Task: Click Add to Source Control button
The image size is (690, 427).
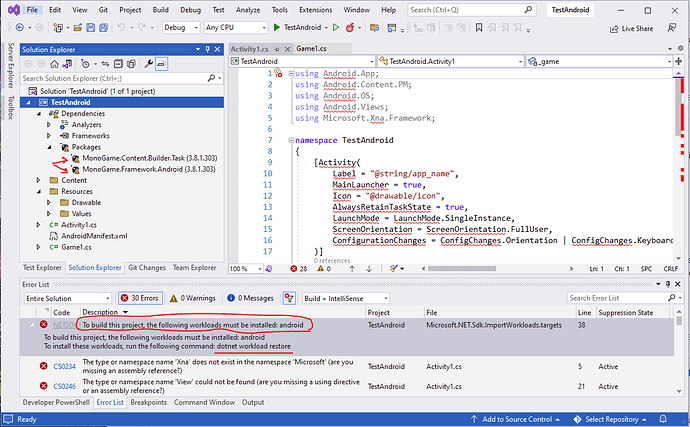Action: tap(516, 419)
